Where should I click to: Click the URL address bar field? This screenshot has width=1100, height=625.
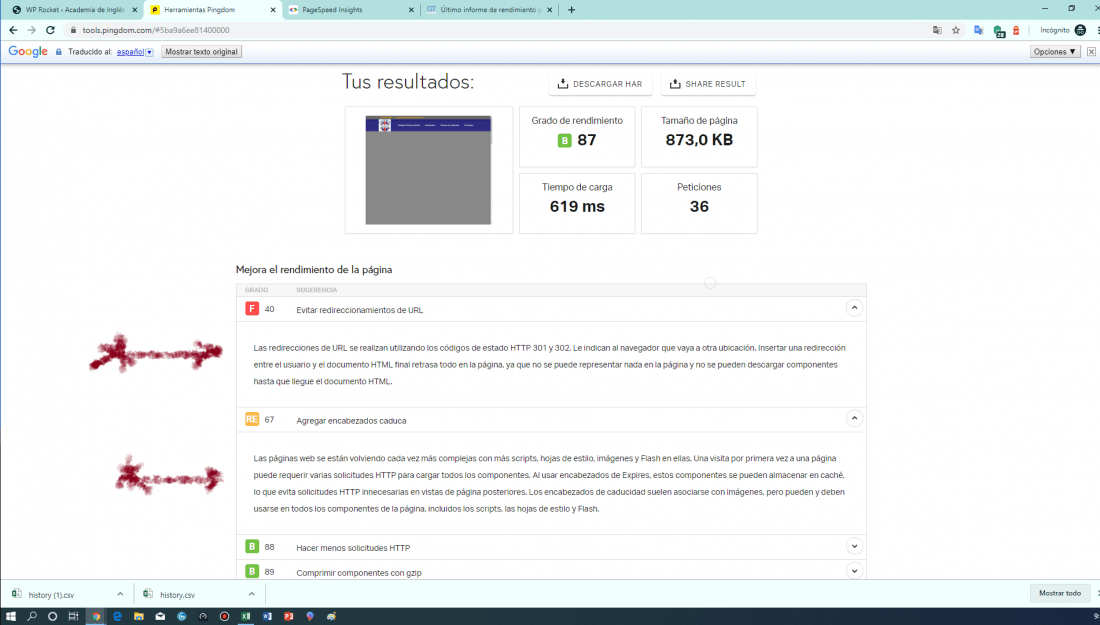click(x=491, y=30)
